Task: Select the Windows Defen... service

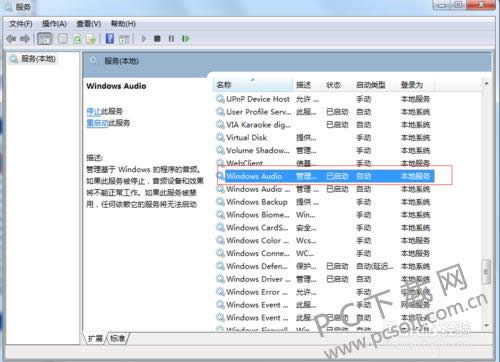Action: 257,266
